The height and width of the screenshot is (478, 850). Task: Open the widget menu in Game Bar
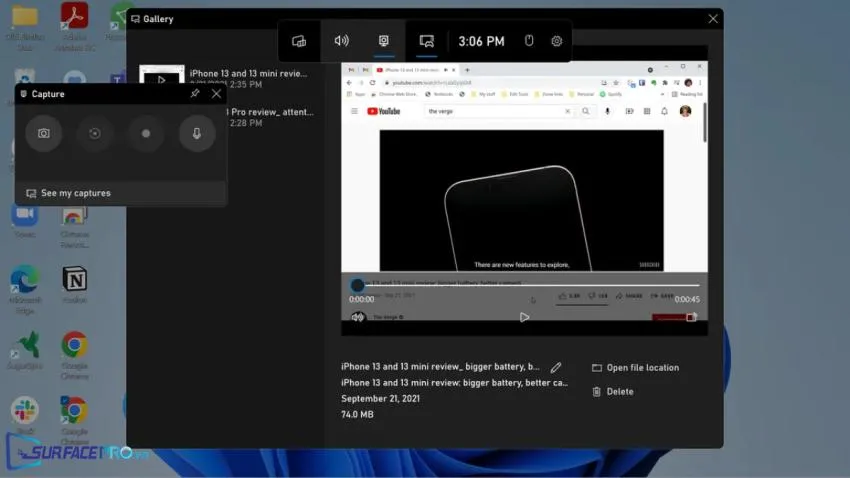(x=299, y=41)
